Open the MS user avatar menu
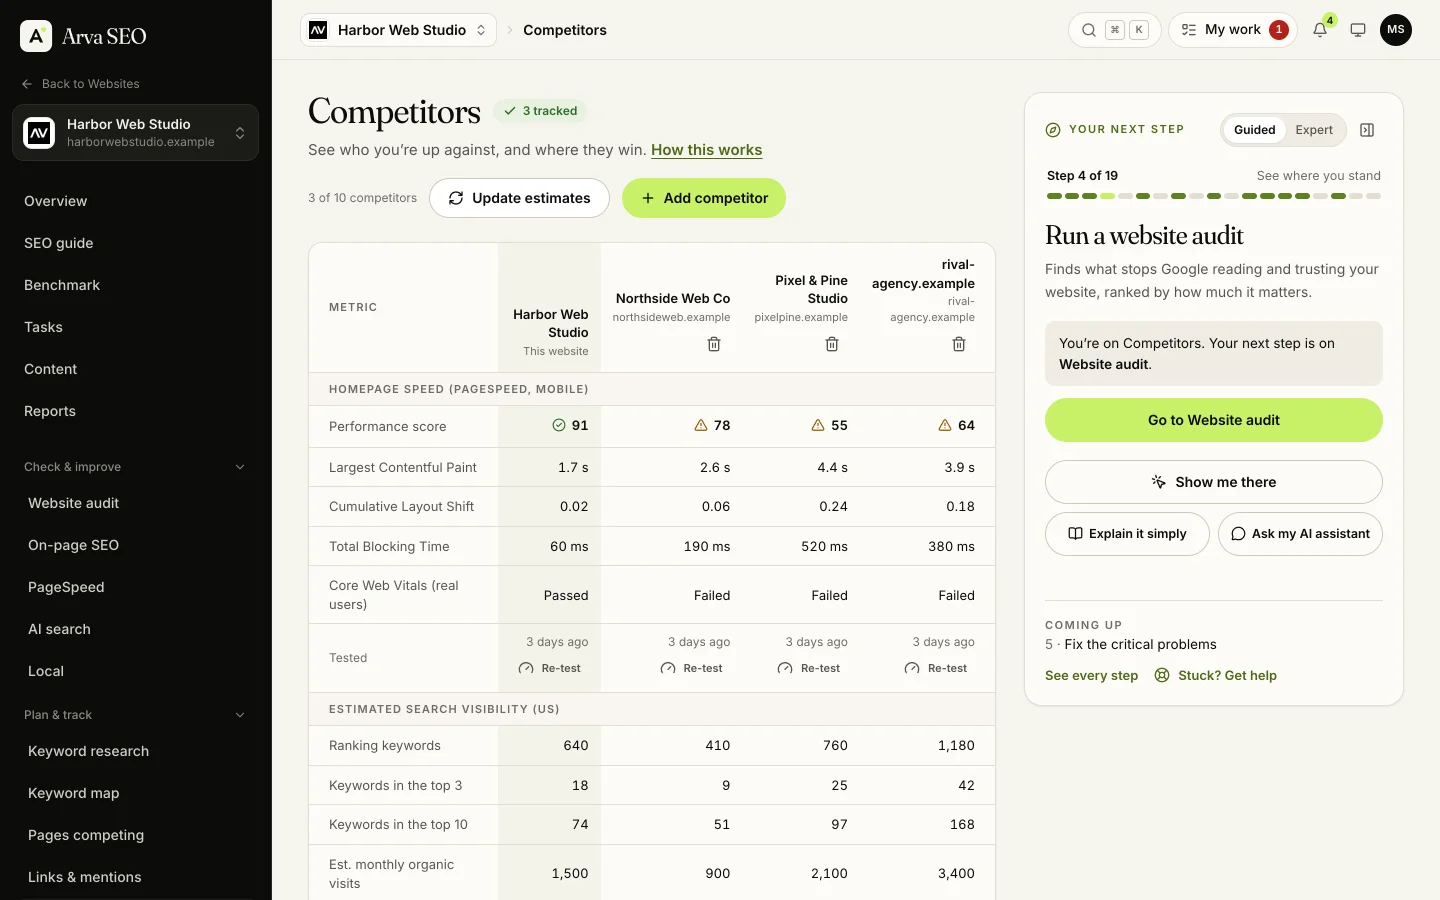The image size is (1440, 900). pyautogui.click(x=1396, y=30)
